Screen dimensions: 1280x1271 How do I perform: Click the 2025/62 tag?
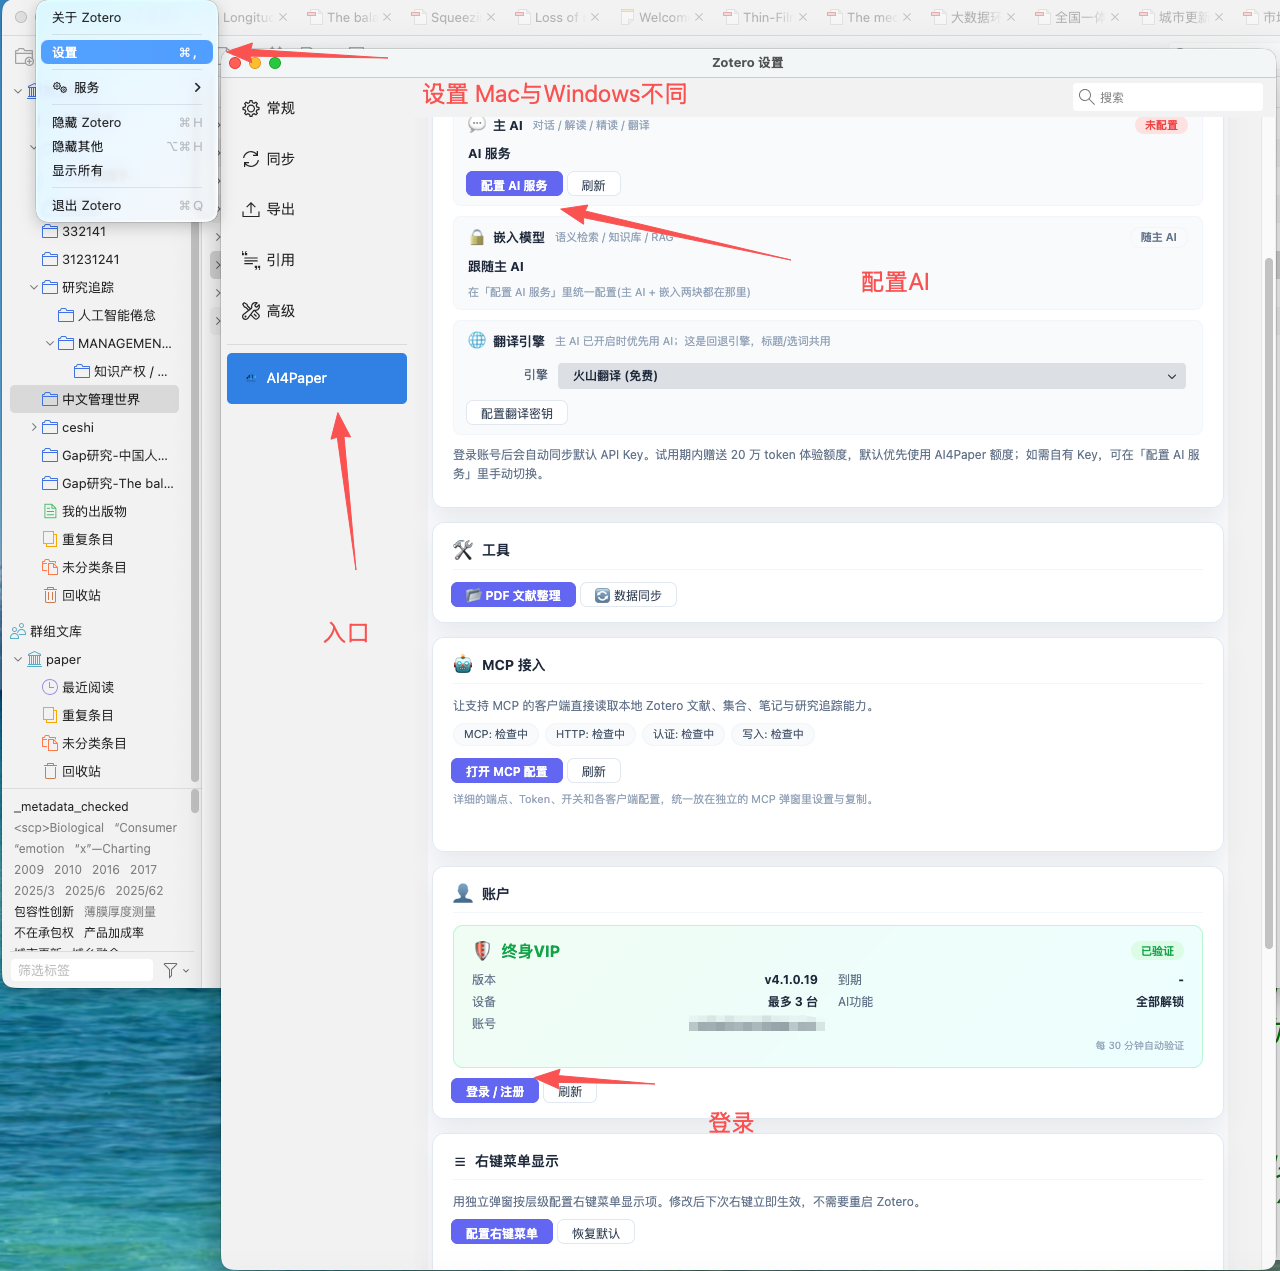click(139, 891)
